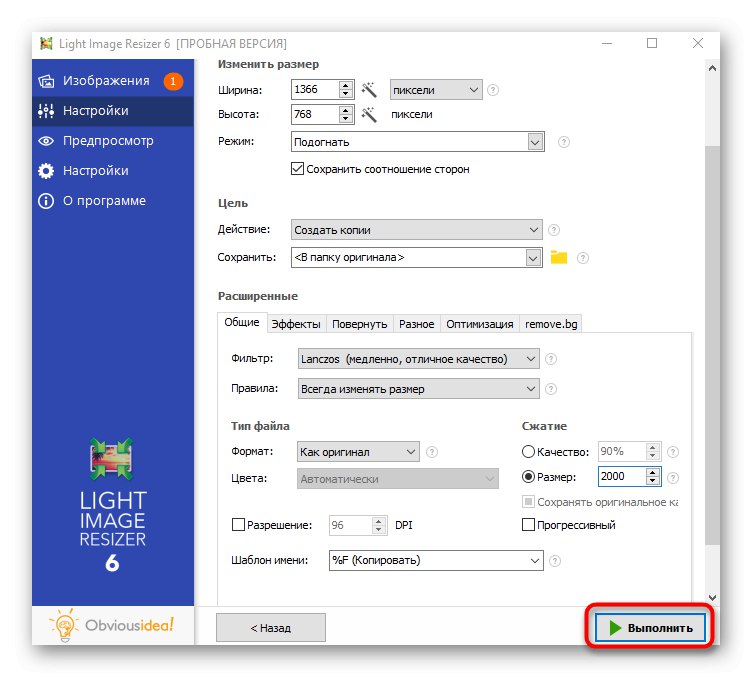Increase Качество with spinner up arrow
Image resolution: width=752 pixels, height=677 pixels.
(652, 447)
